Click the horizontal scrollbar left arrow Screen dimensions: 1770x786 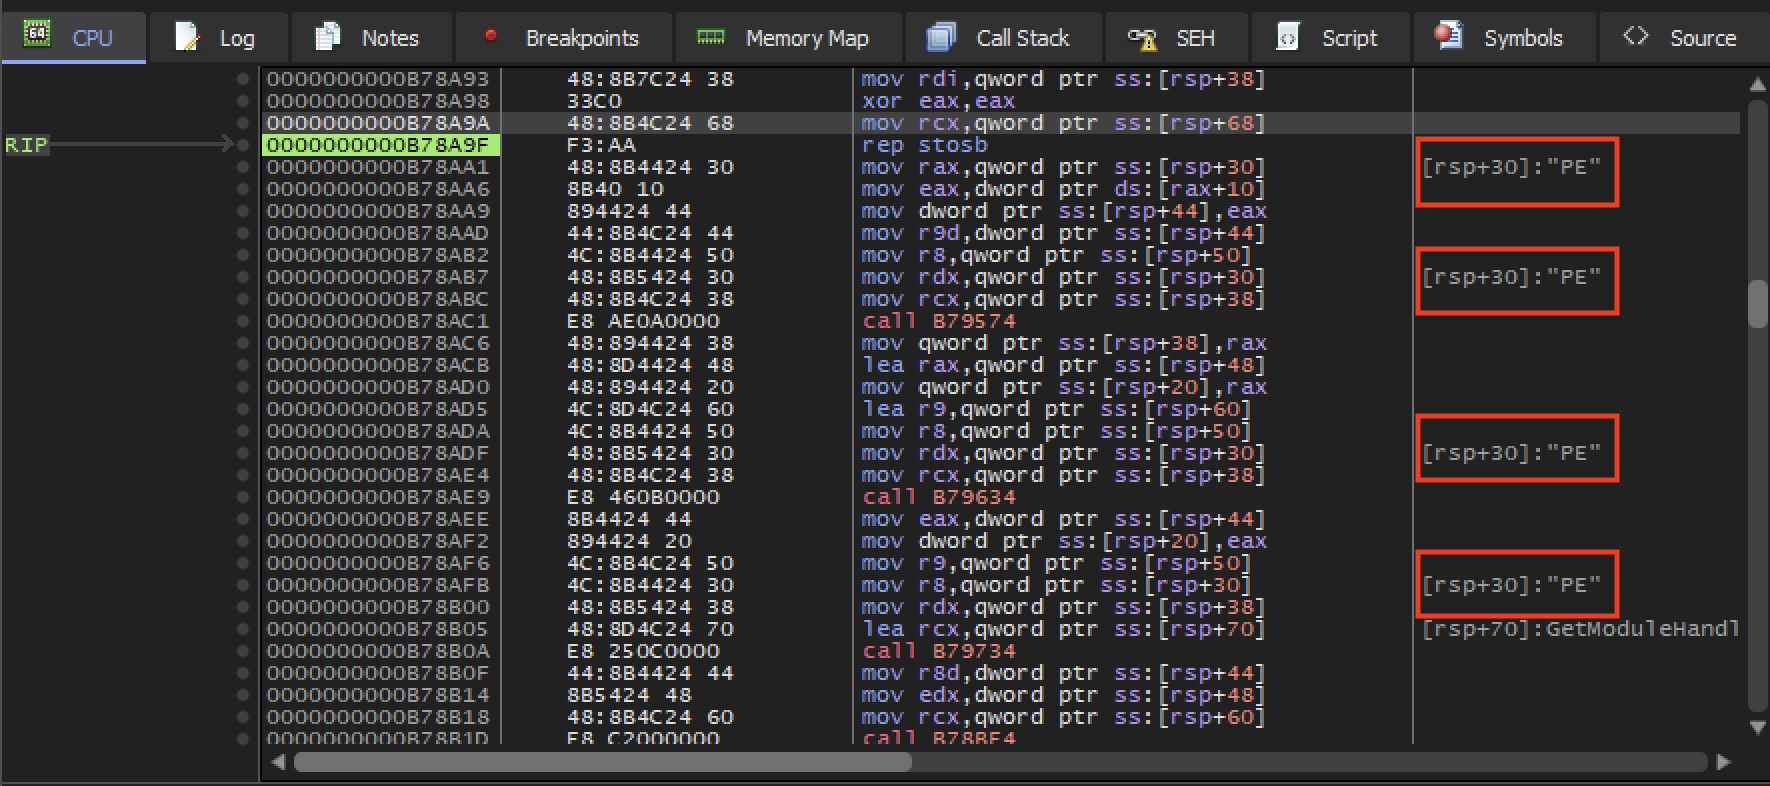[x=278, y=762]
